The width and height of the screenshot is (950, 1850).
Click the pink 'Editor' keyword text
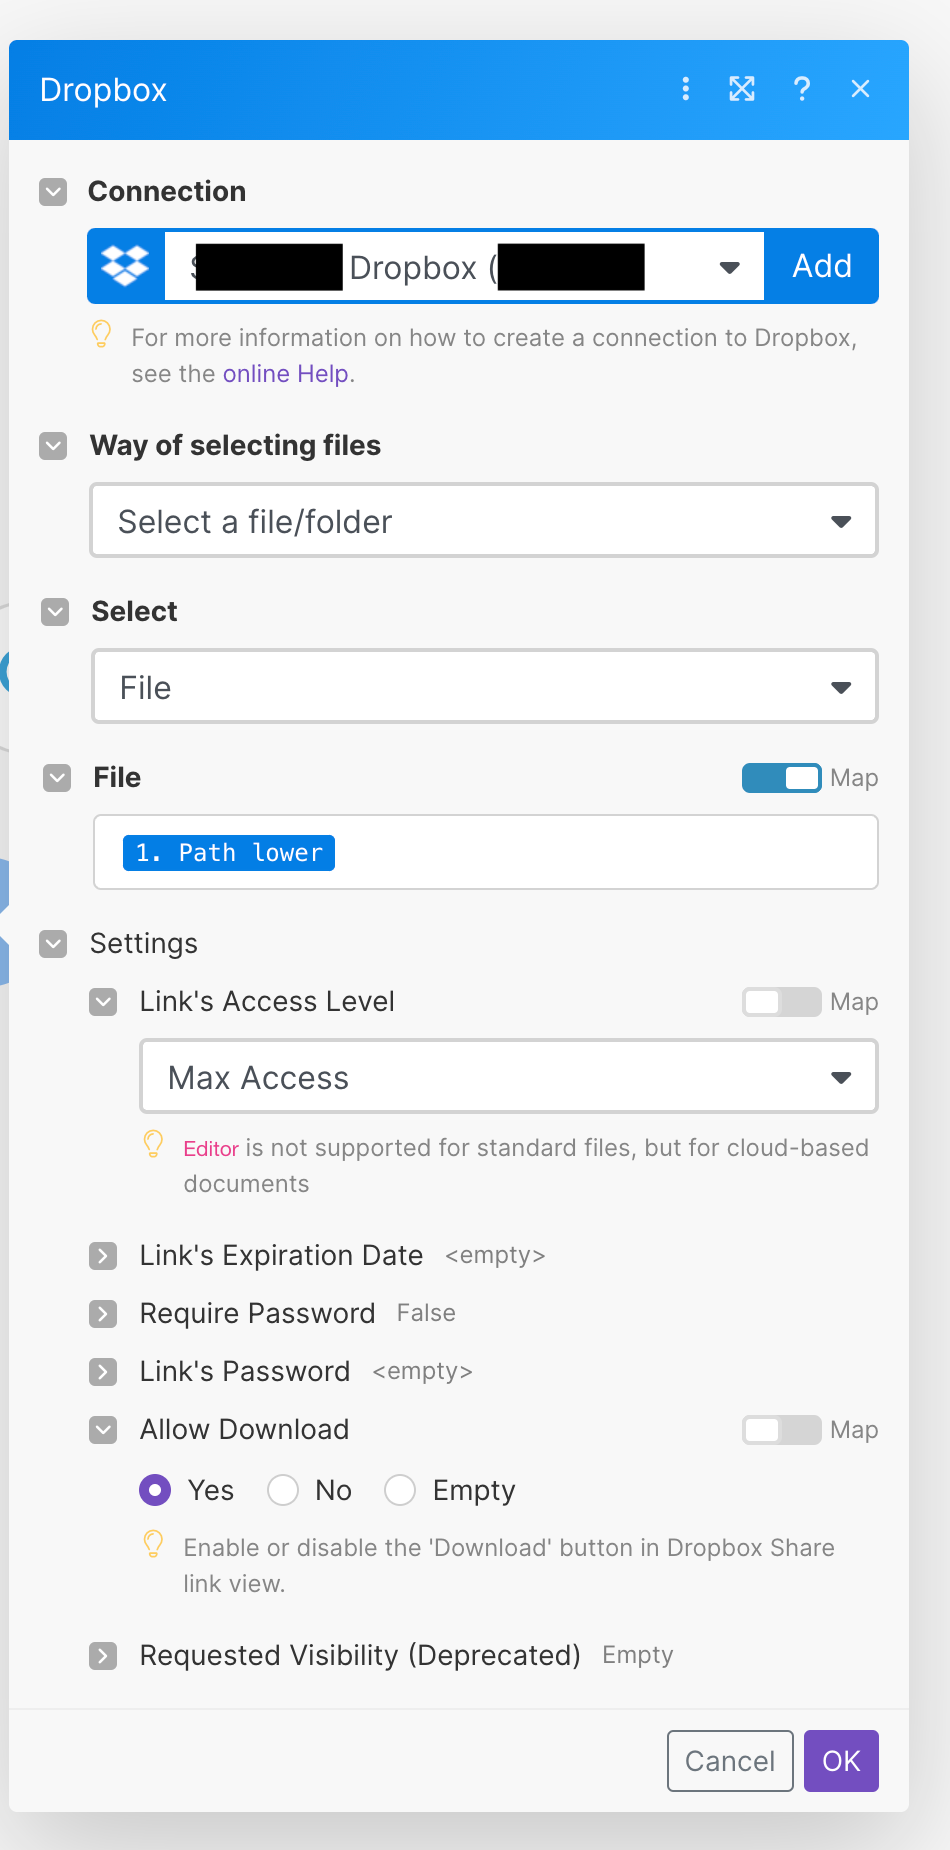(211, 1148)
